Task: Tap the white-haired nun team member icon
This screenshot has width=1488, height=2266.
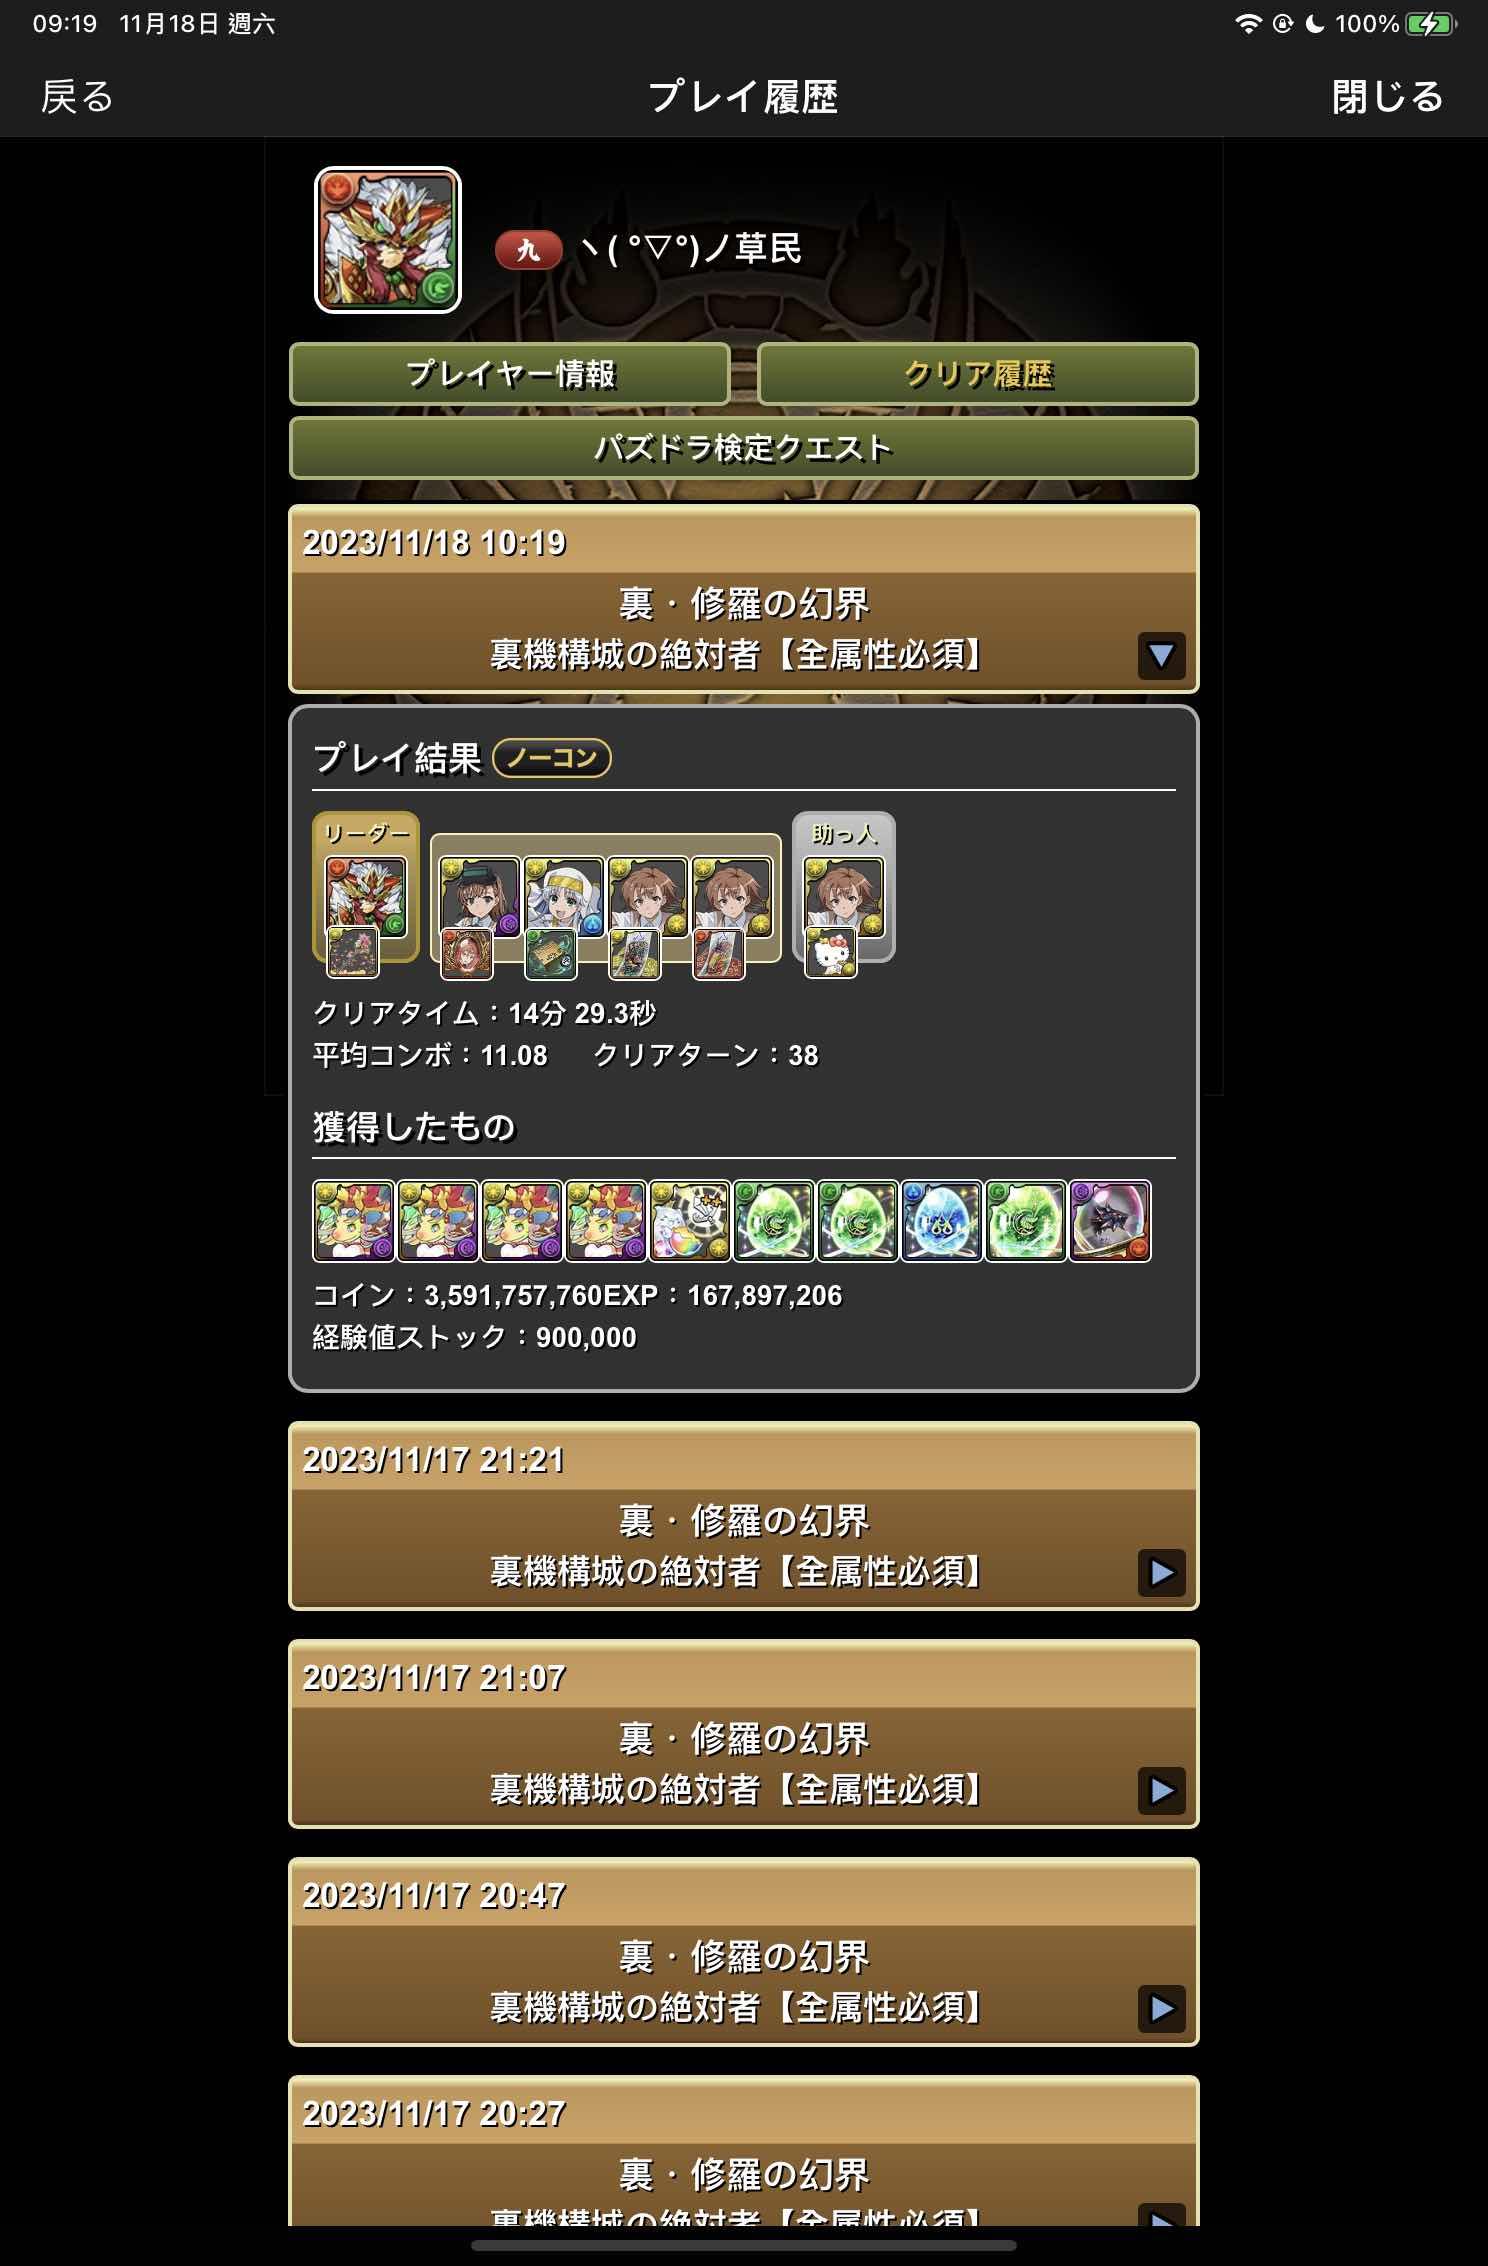Action: click(x=564, y=896)
